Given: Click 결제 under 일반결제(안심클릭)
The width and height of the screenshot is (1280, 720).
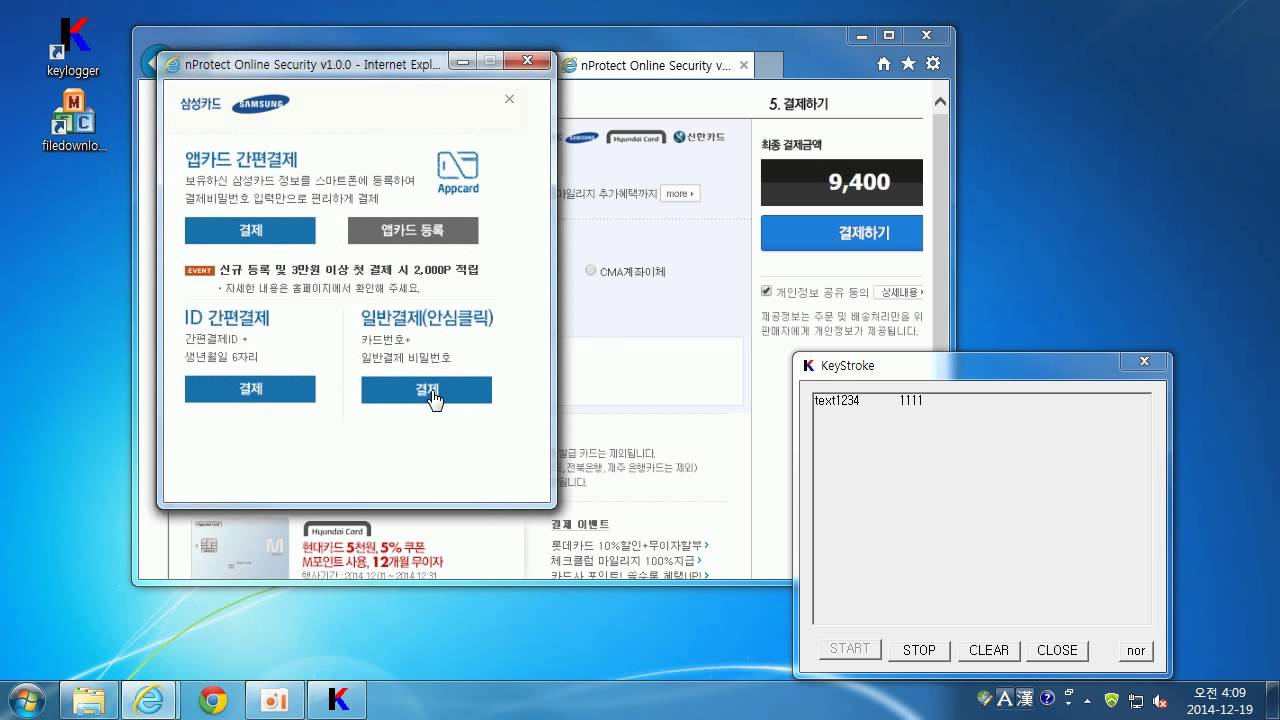Looking at the screenshot, I should click(x=426, y=390).
